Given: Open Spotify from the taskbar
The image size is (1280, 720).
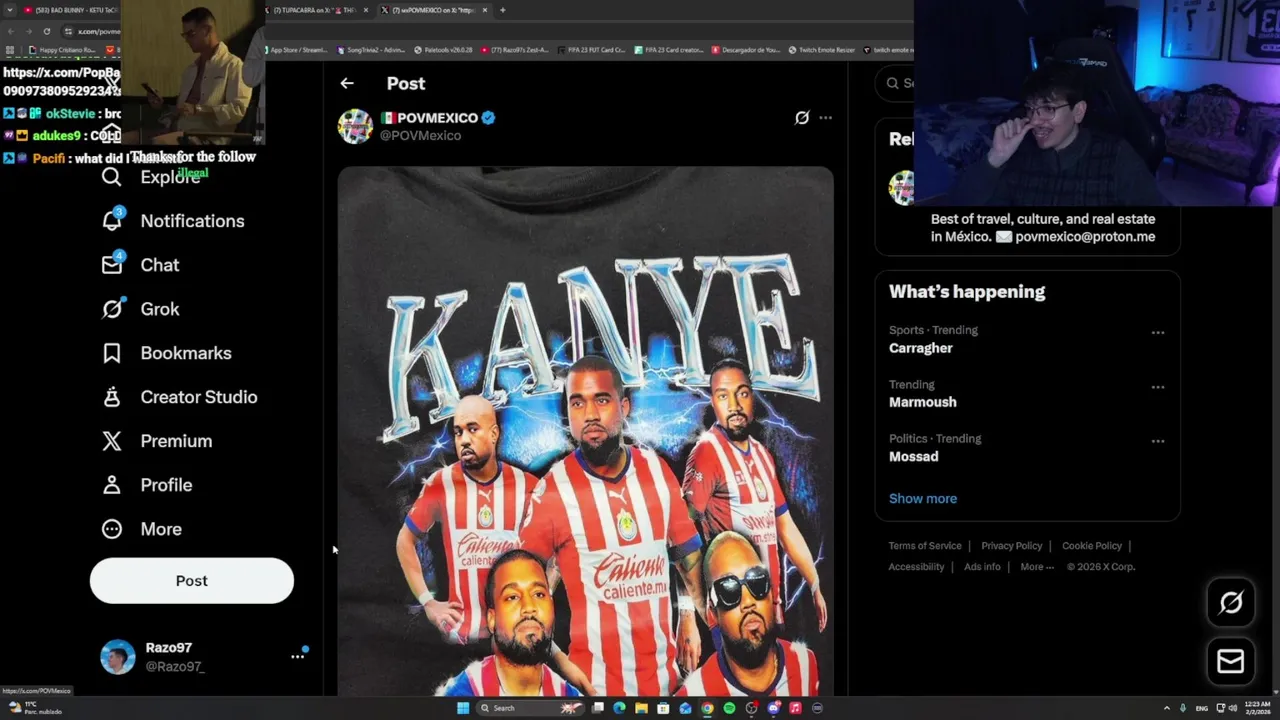Looking at the screenshot, I should click(x=729, y=708).
